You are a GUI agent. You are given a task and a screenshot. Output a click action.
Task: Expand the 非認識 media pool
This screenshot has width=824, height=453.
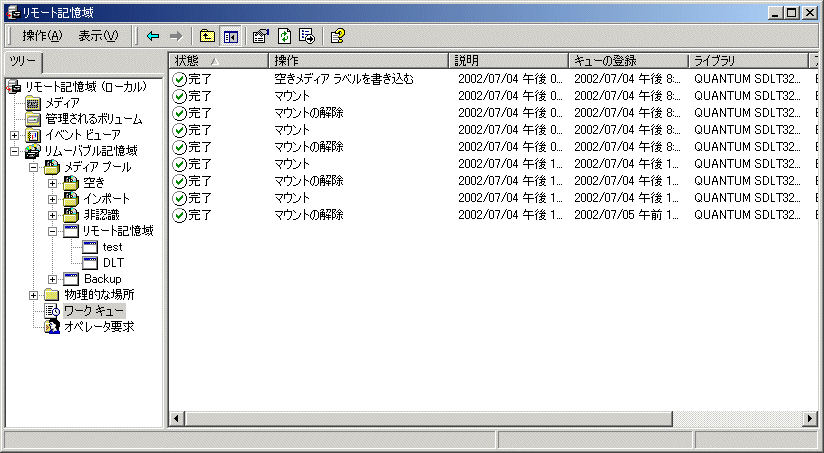tap(53, 215)
